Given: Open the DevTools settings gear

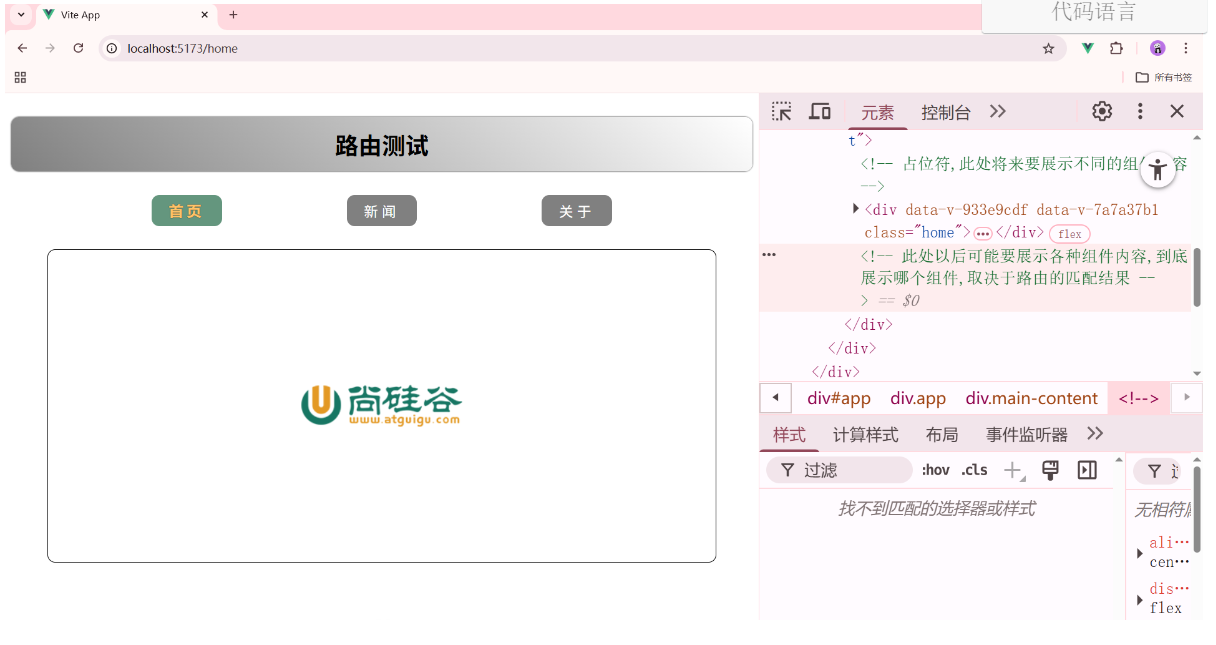Looking at the screenshot, I should 1102,111.
